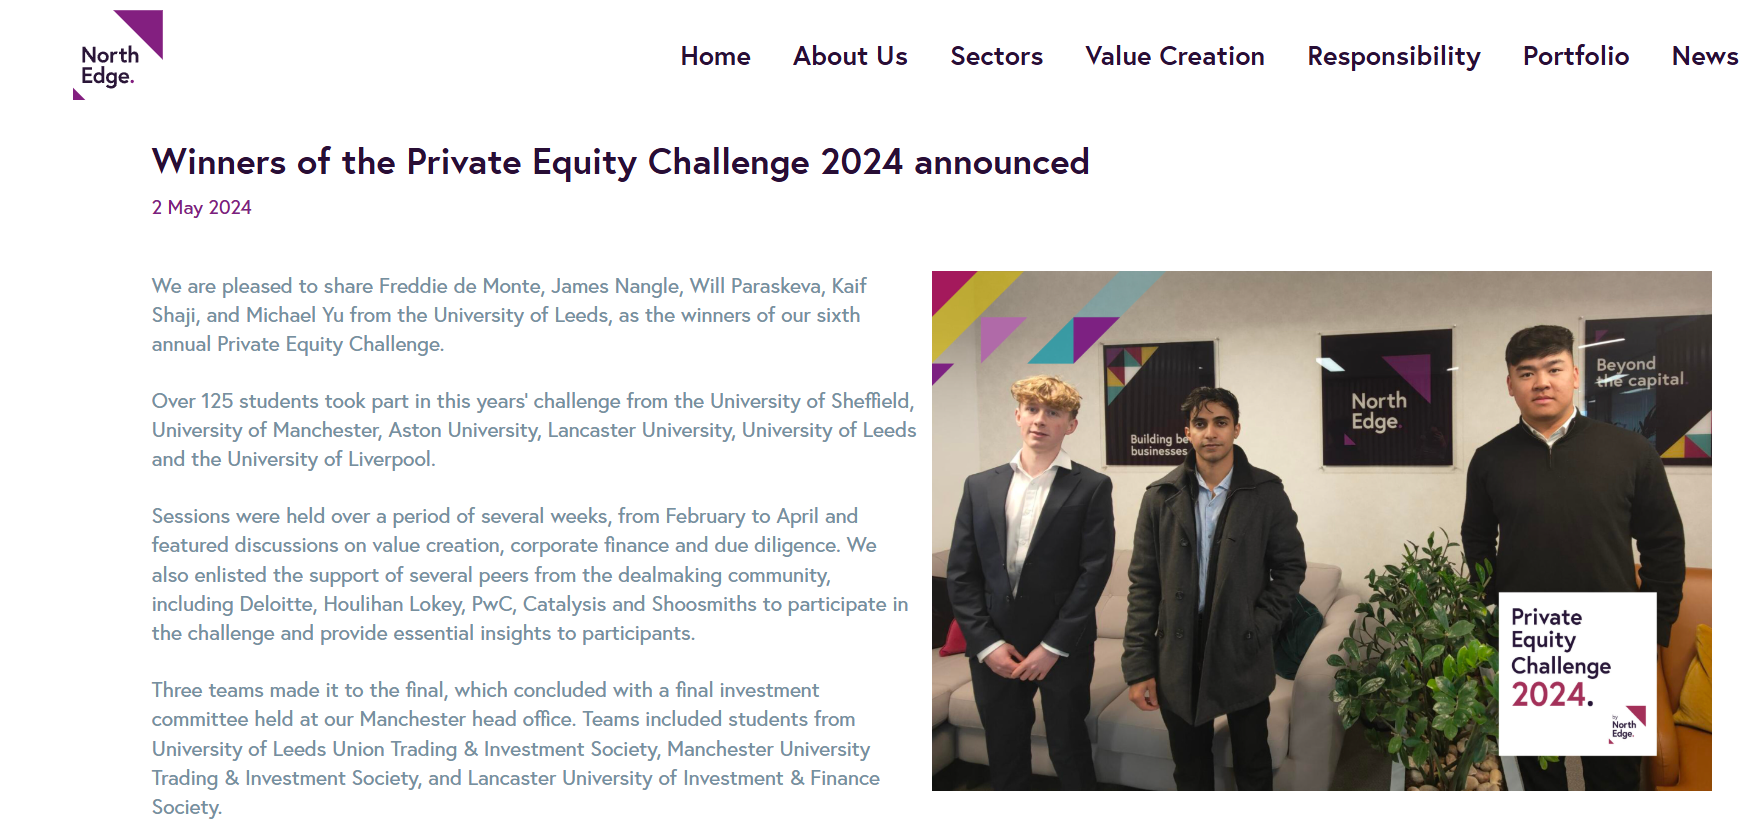Select Sectors in the navigation bar
Image resolution: width=1749 pixels, height=822 pixels.
(996, 56)
